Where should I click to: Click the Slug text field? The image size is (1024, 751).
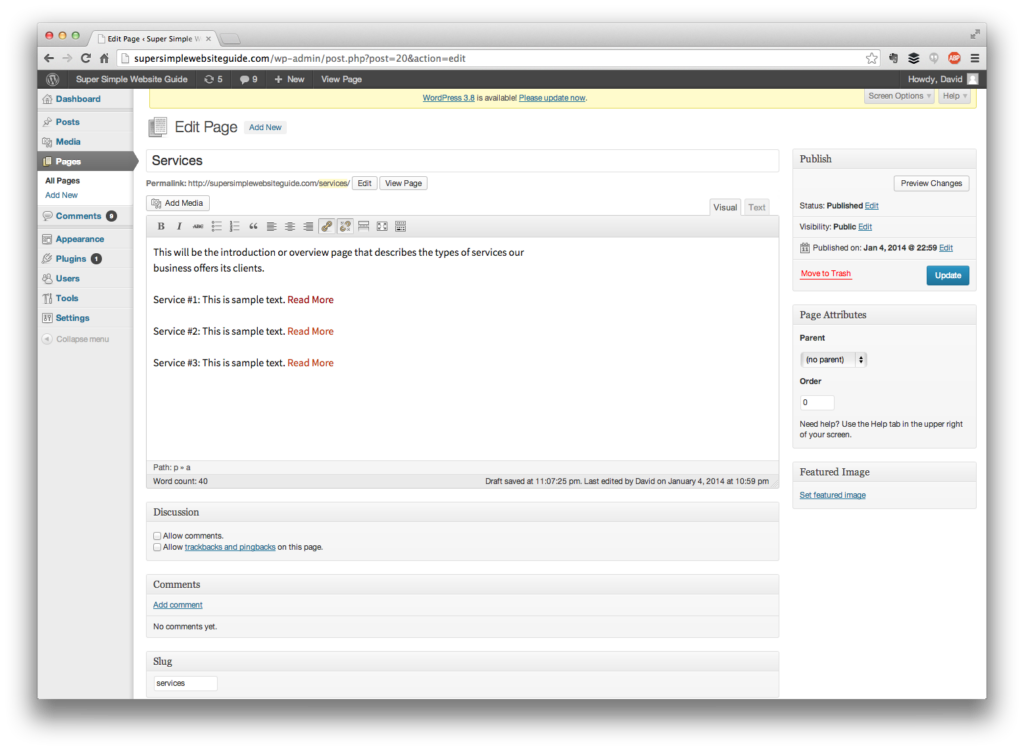pyautogui.click(x=185, y=683)
